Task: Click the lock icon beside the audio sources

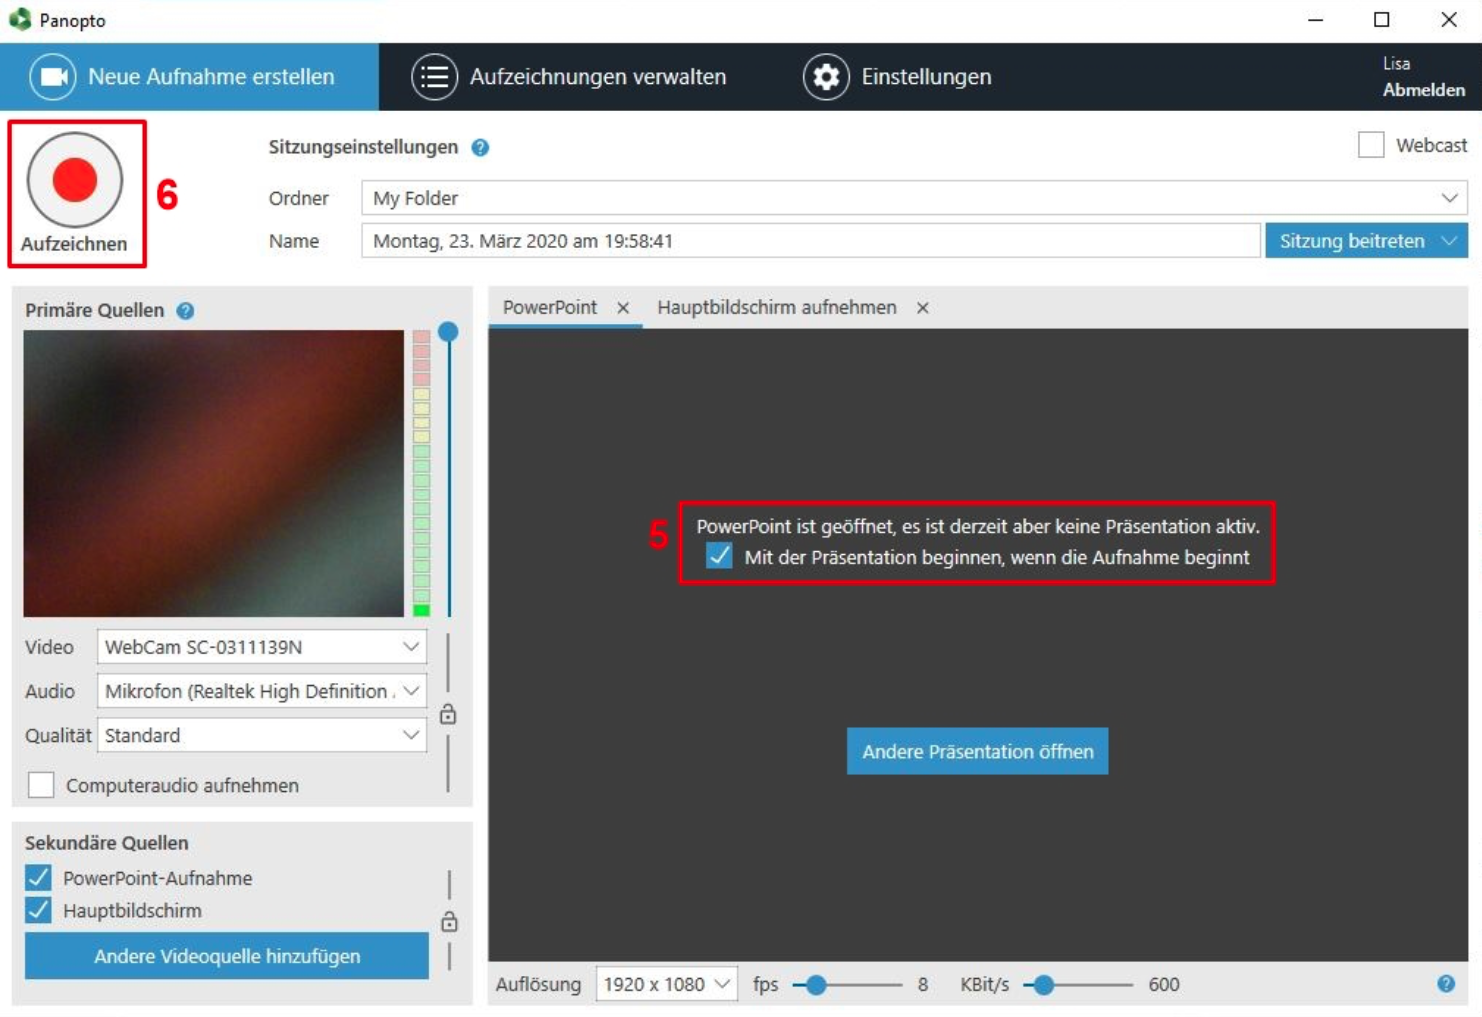Action: pyautogui.click(x=448, y=714)
